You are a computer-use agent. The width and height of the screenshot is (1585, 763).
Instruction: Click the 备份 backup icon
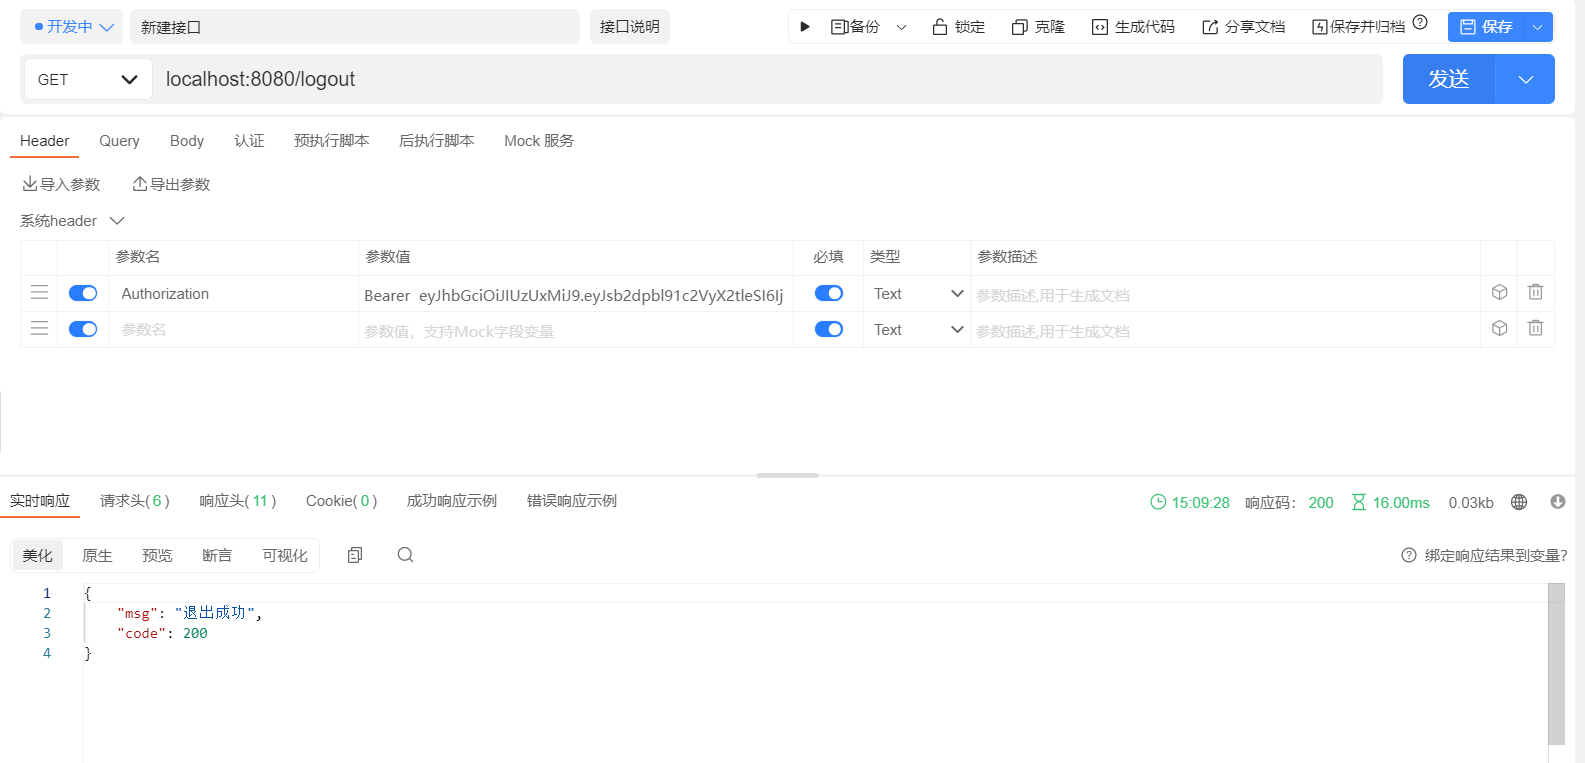coord(840,27)
